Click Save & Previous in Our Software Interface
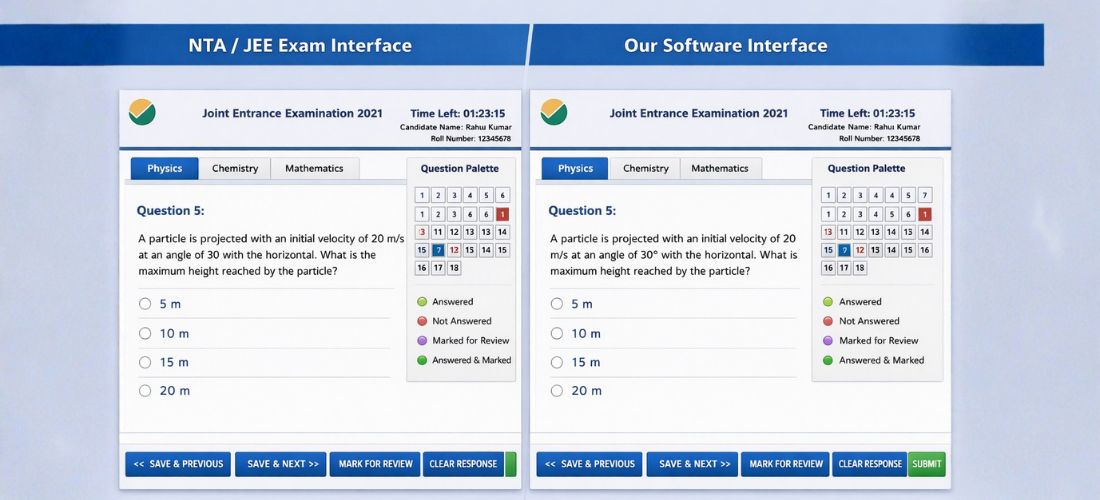Viewport: 1100px width, 500px height. [x=589, y=464]
